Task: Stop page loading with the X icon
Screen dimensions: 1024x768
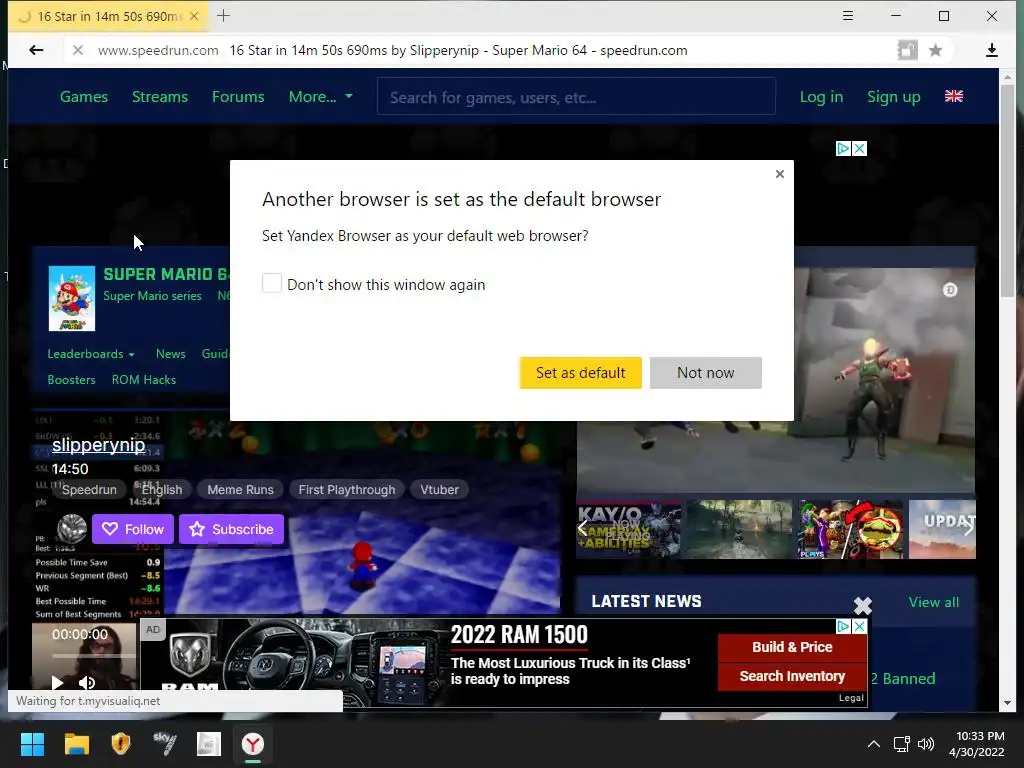Action: click(77, 50)
